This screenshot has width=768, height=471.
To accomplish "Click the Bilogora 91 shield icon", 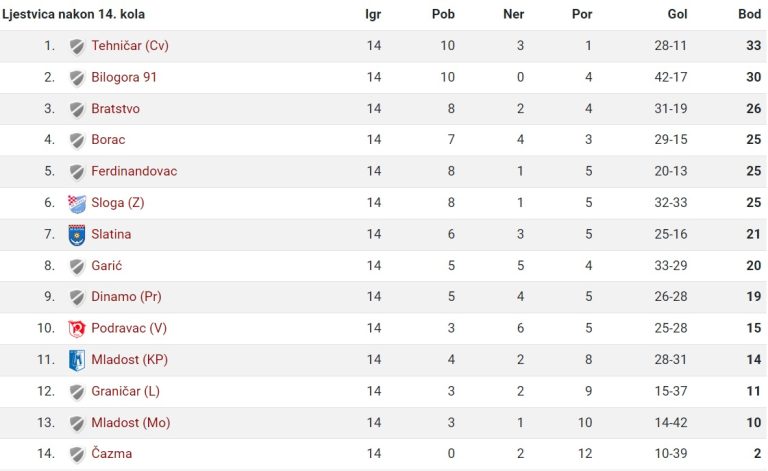I will point(77,78).
